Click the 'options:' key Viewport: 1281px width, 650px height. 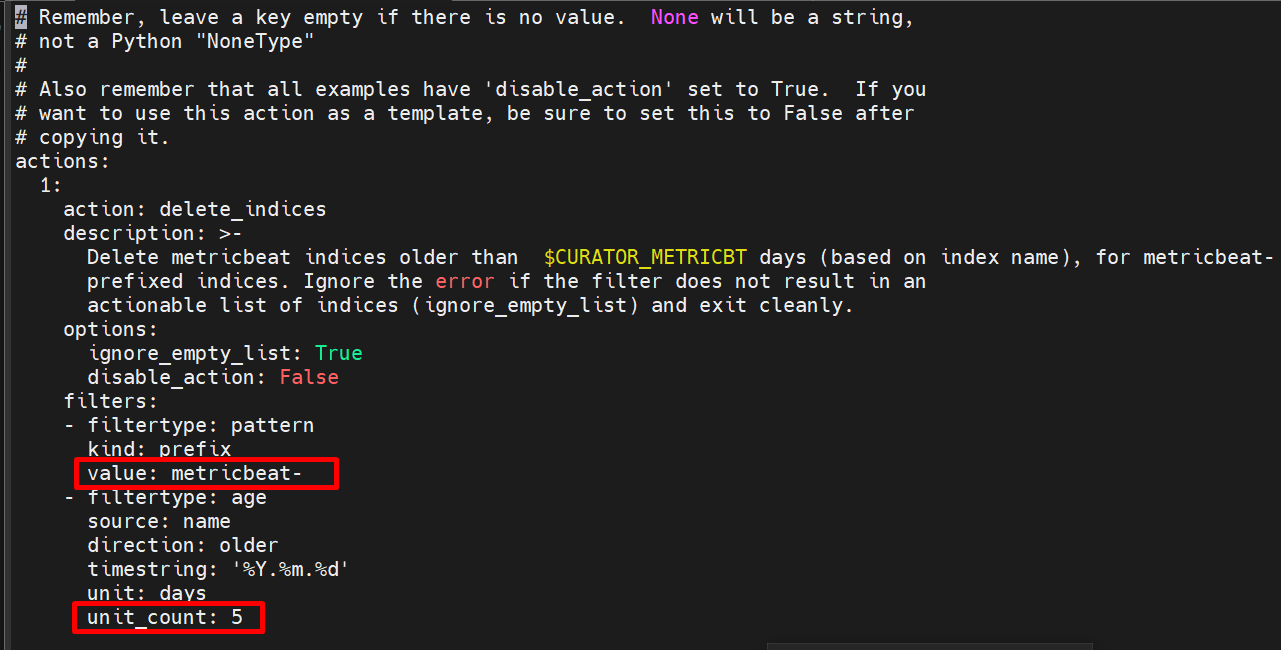(x=110, y=329)
